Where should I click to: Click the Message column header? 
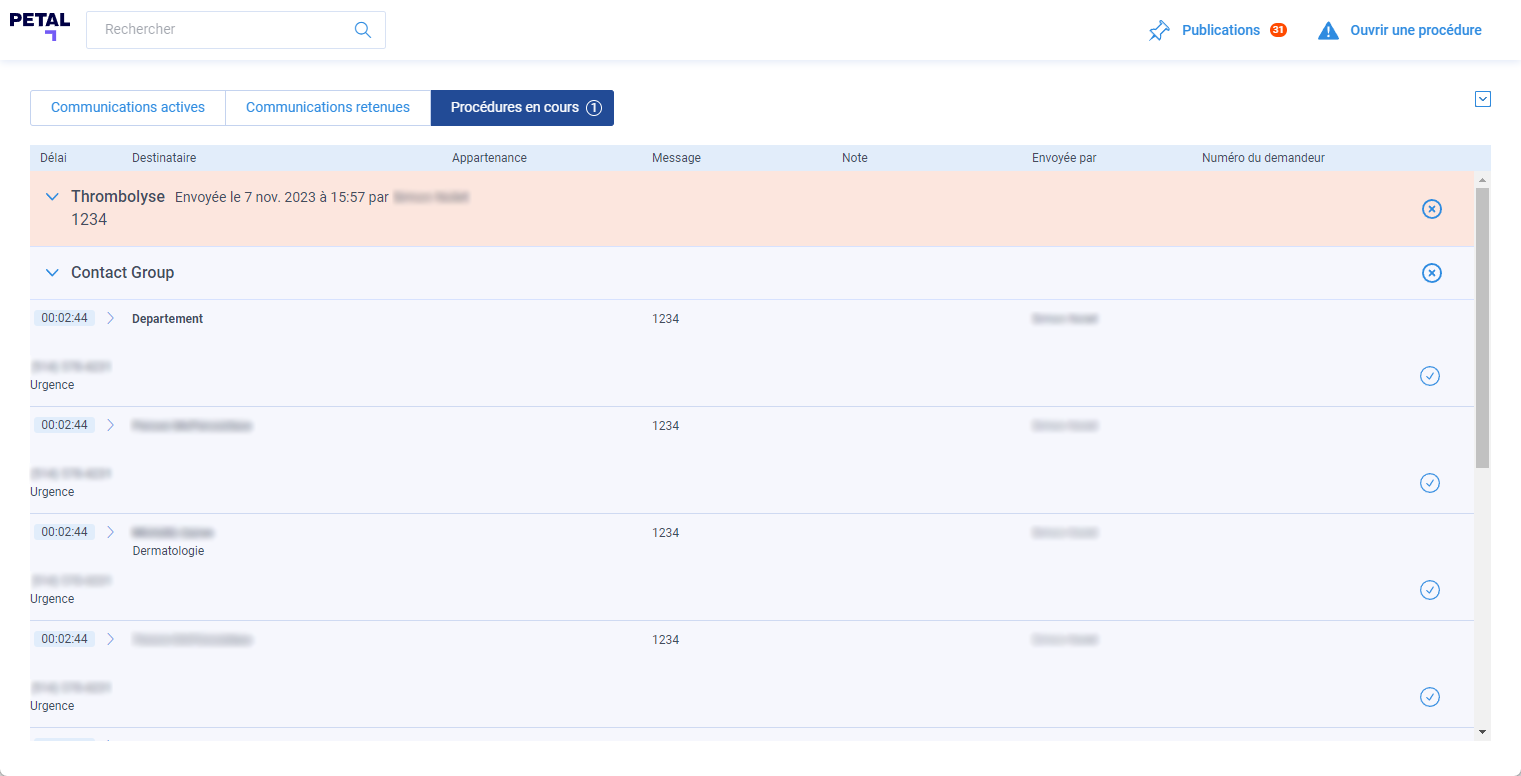click(676, 158)
